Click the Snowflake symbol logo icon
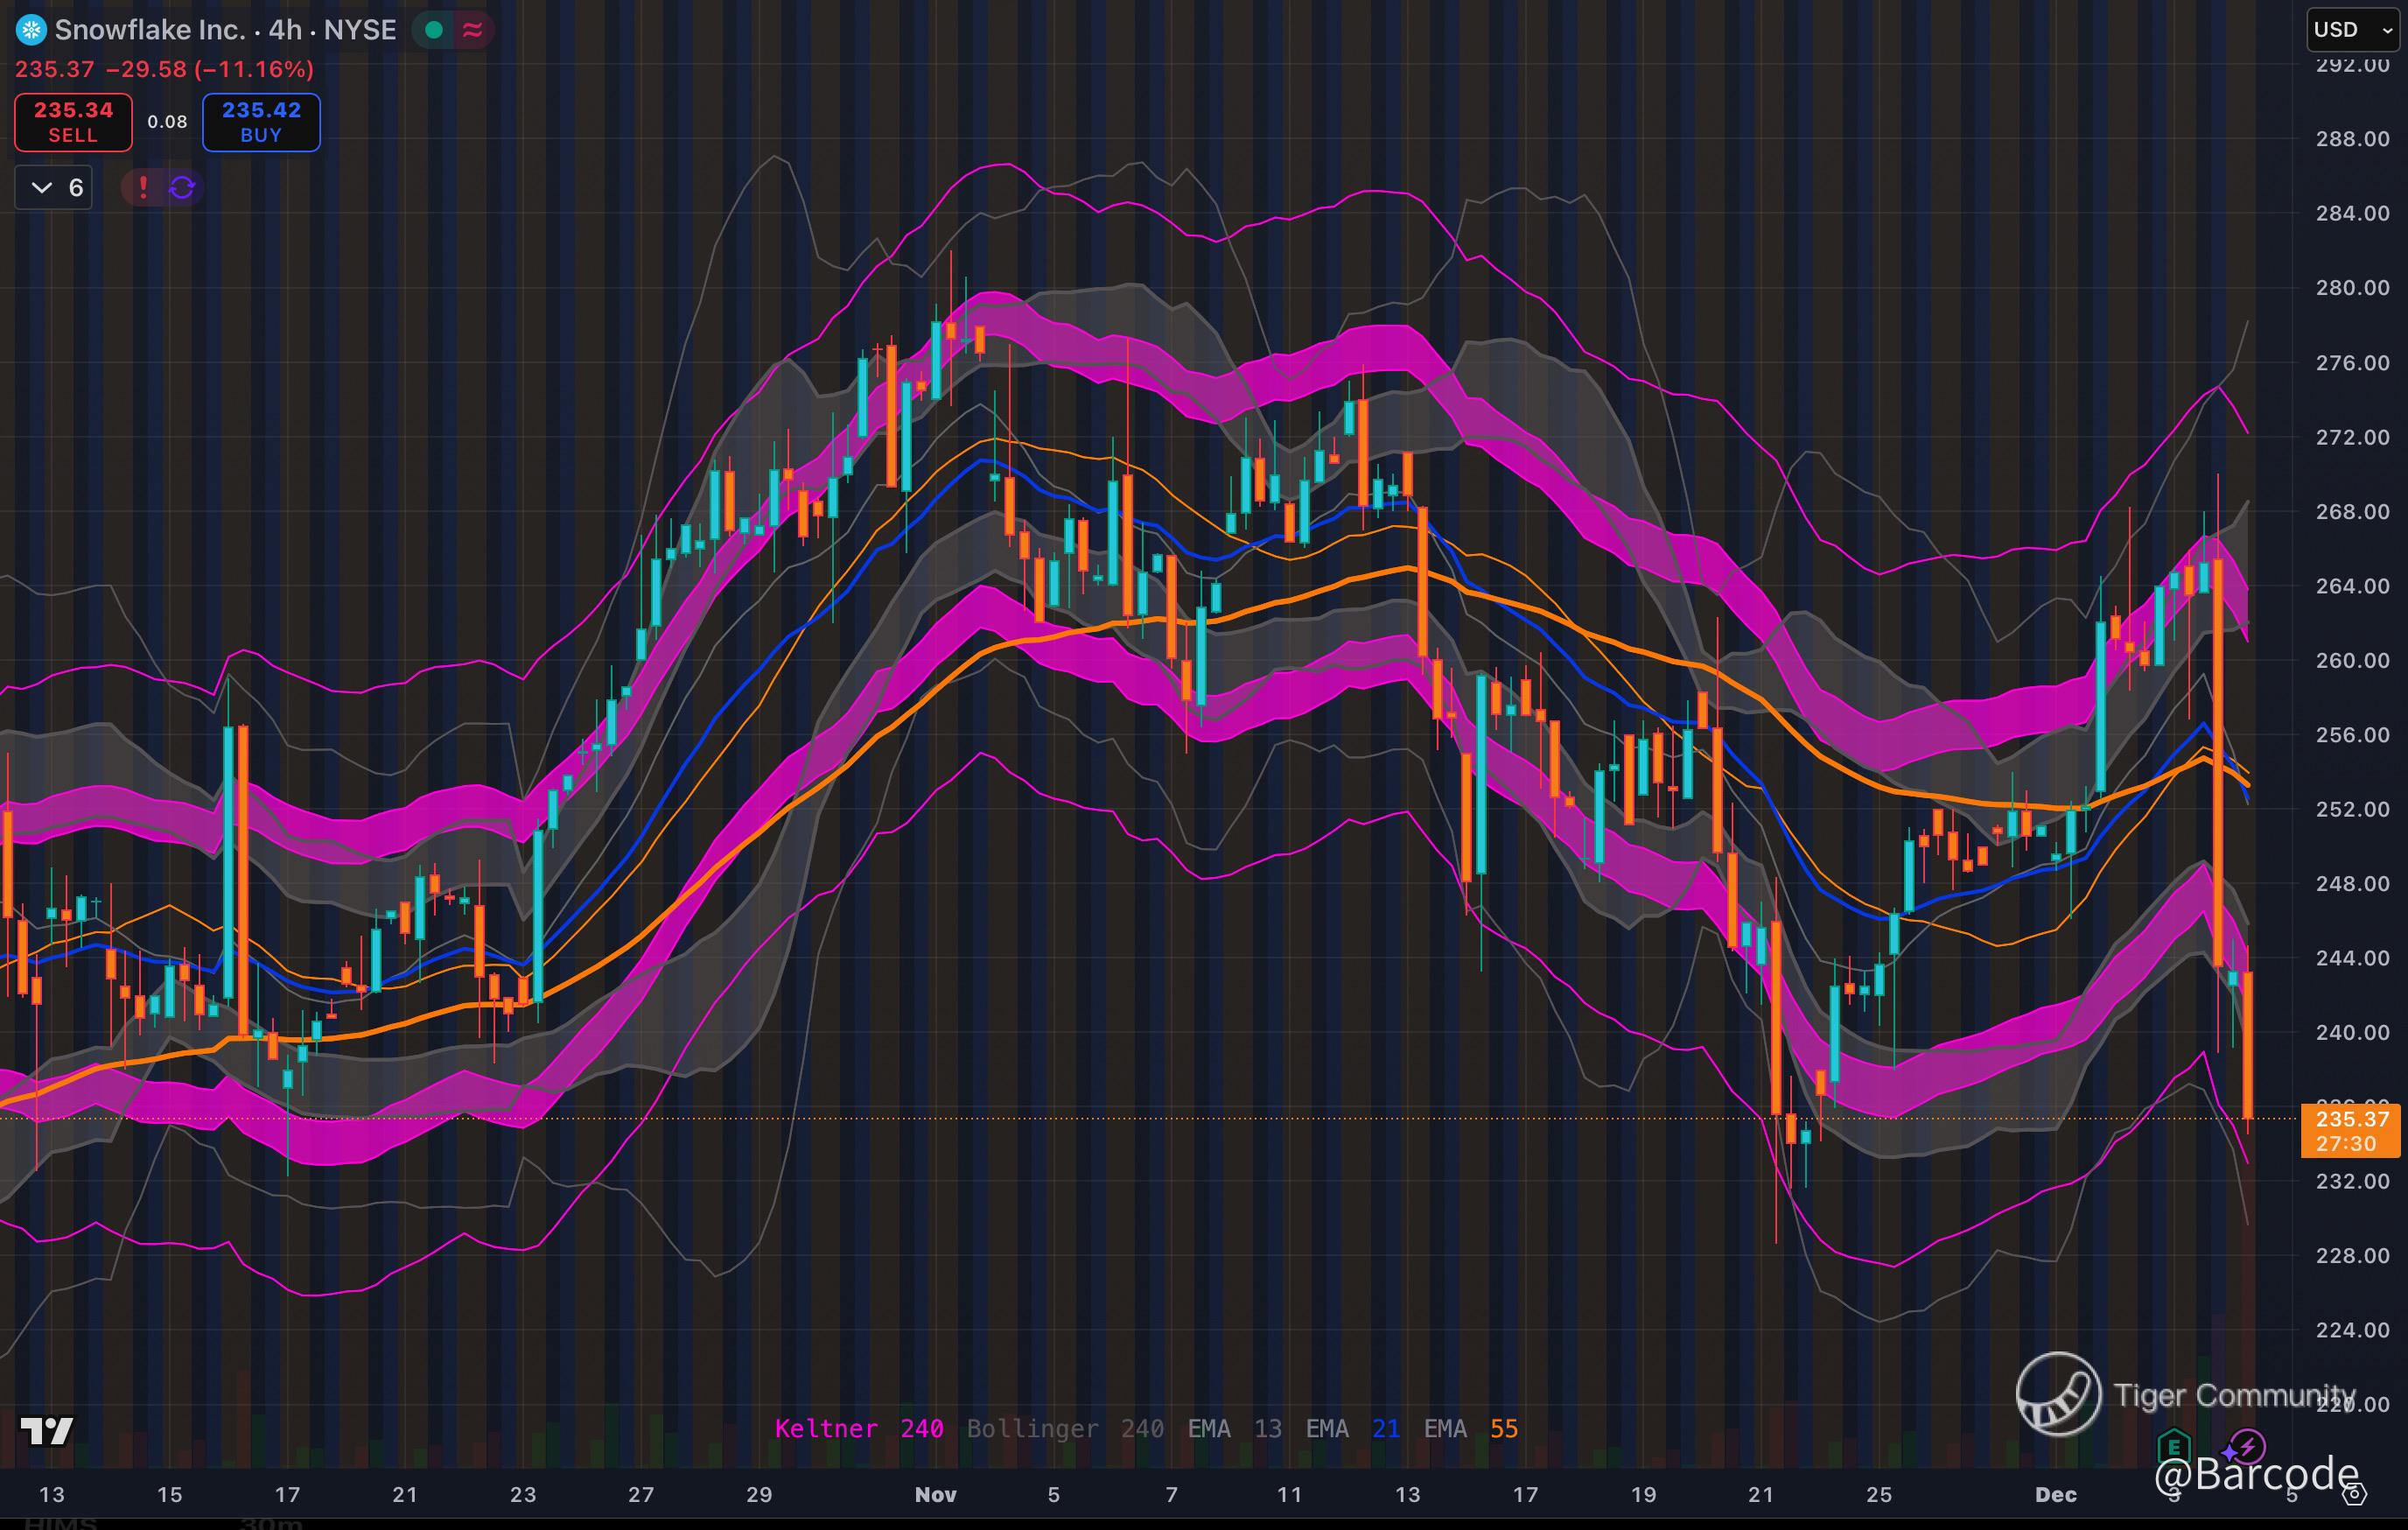 coord(32,30)
